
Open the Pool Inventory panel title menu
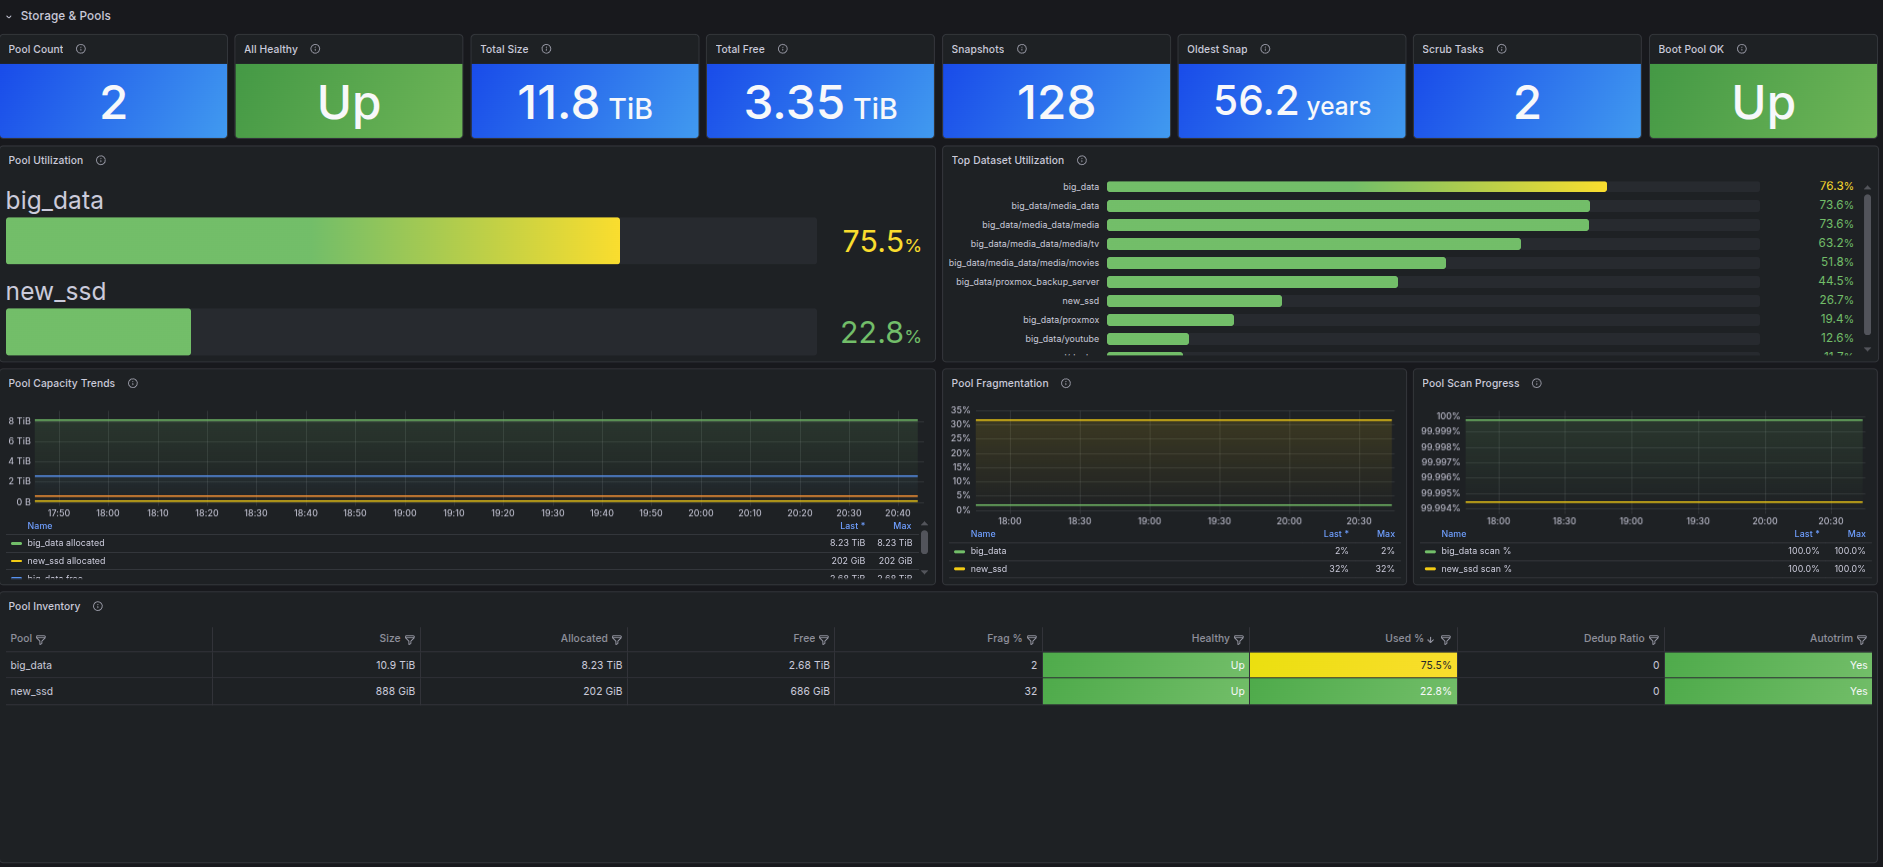pyautogui.click(x=44, y=606)
